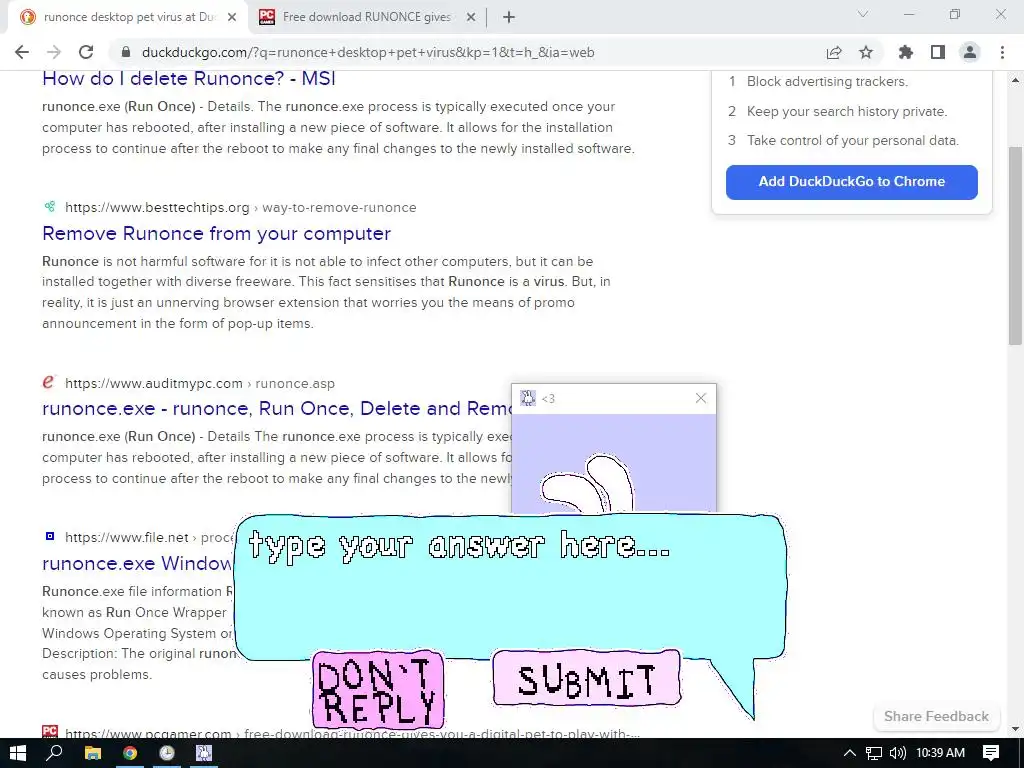Open File Explorer from the taskbar
Viewport: 1024px width, 768px height.
(93, 753)
